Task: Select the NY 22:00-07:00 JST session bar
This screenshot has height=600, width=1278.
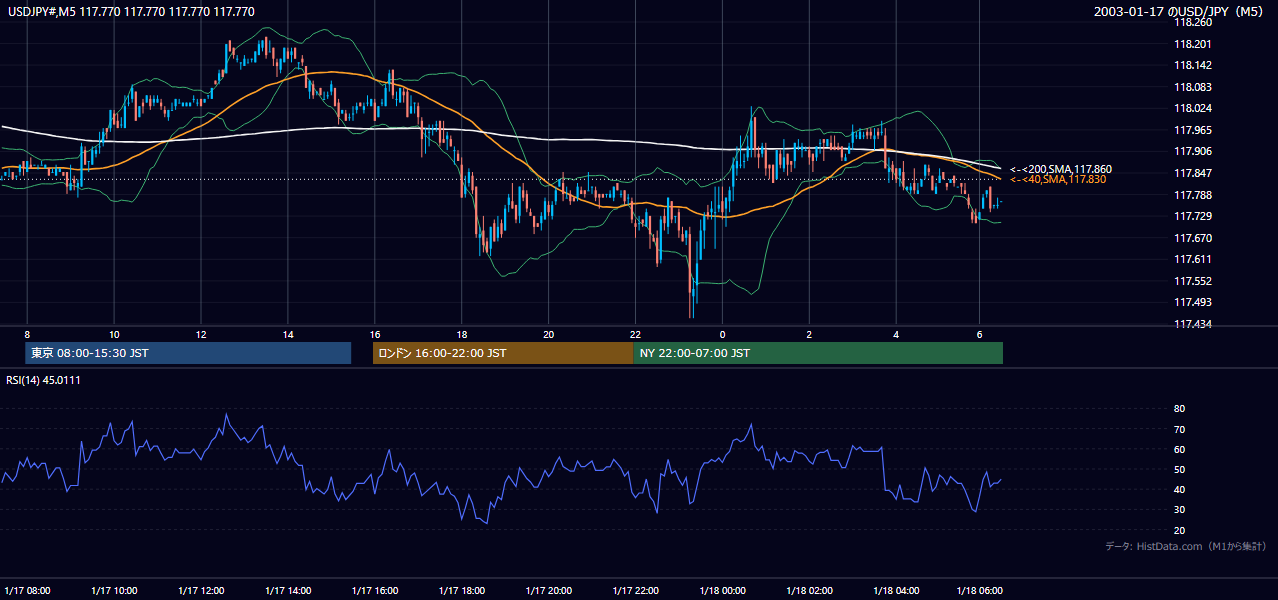Action: tap(818, 353)
